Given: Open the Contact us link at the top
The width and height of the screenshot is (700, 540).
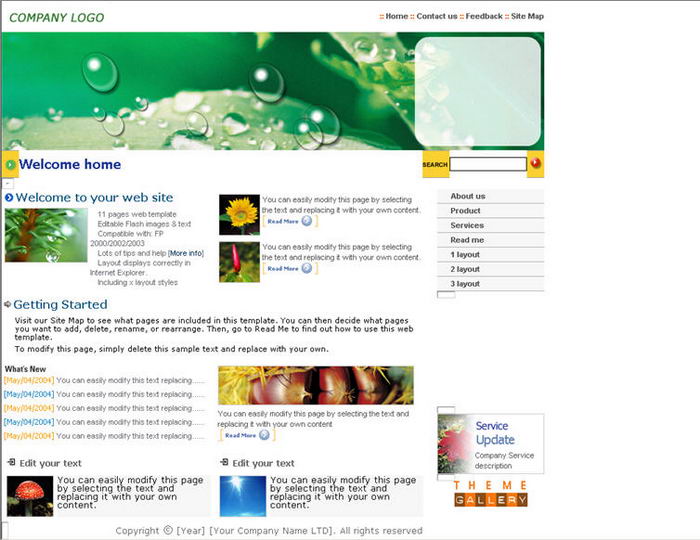Looking at the screenshot, I should pyautogui.click(x=436, y=16).
